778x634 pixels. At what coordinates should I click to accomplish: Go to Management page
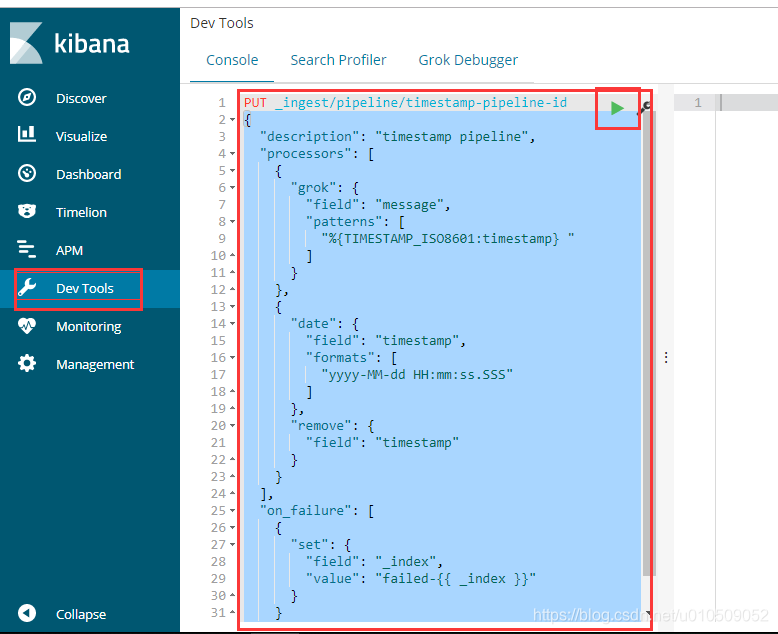point(95,365)
